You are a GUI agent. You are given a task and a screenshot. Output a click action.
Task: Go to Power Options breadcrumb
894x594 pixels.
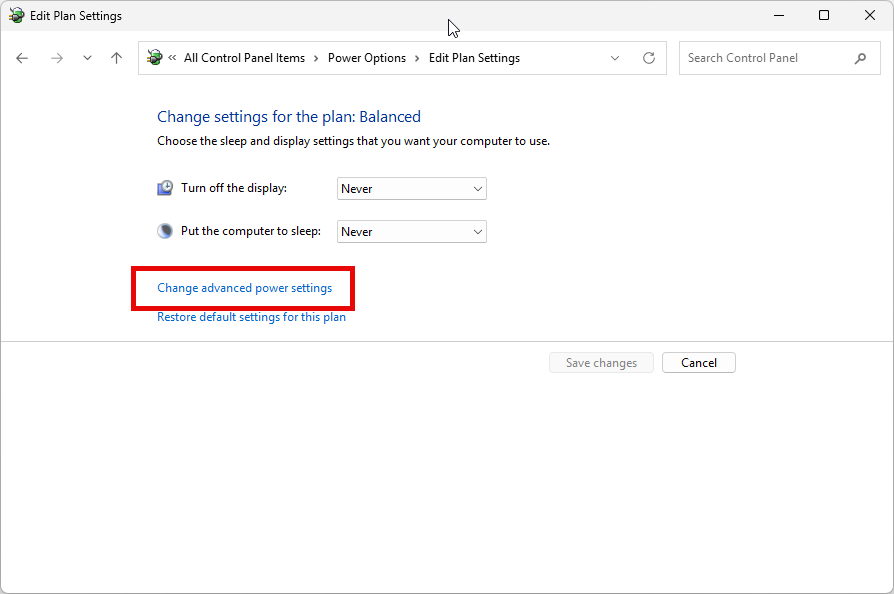point(367,58)
